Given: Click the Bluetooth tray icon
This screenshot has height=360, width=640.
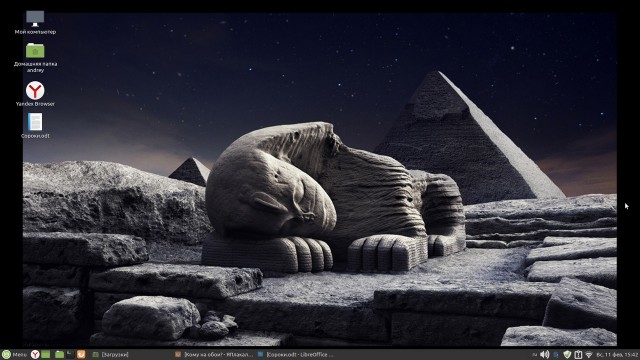Looking at the screenshot, I should click(x=556, y=355).
